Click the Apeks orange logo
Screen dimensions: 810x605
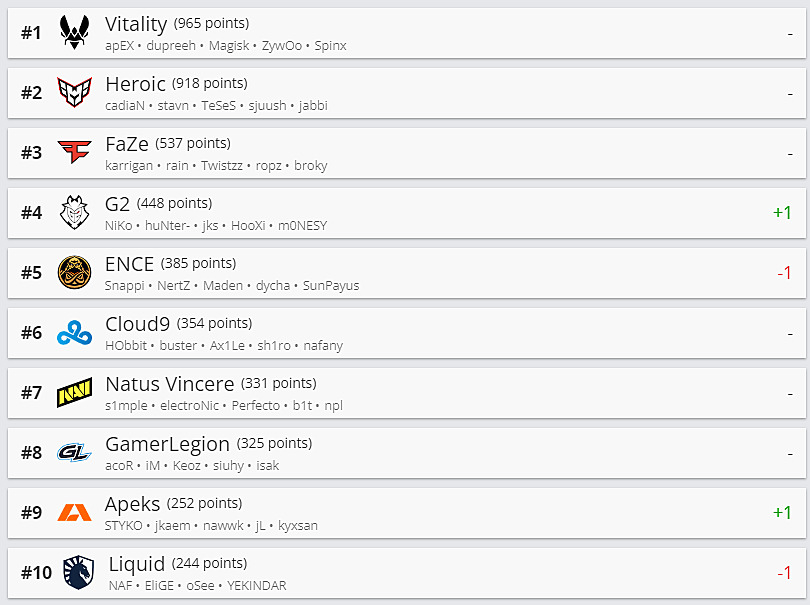point(74,513)
